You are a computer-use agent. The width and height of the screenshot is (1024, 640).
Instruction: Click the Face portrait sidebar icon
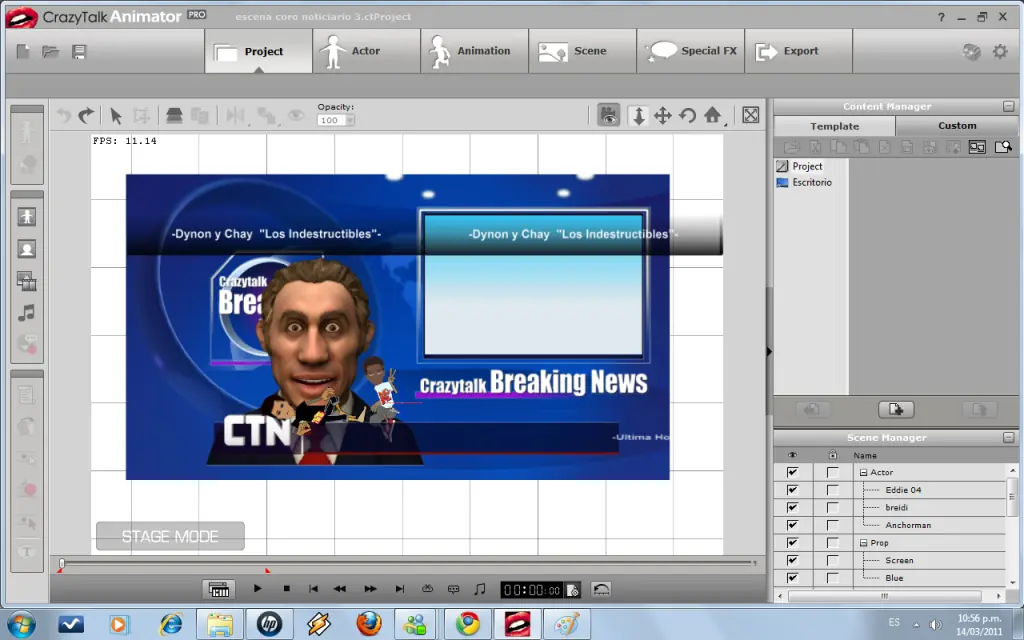coord(27,249)
